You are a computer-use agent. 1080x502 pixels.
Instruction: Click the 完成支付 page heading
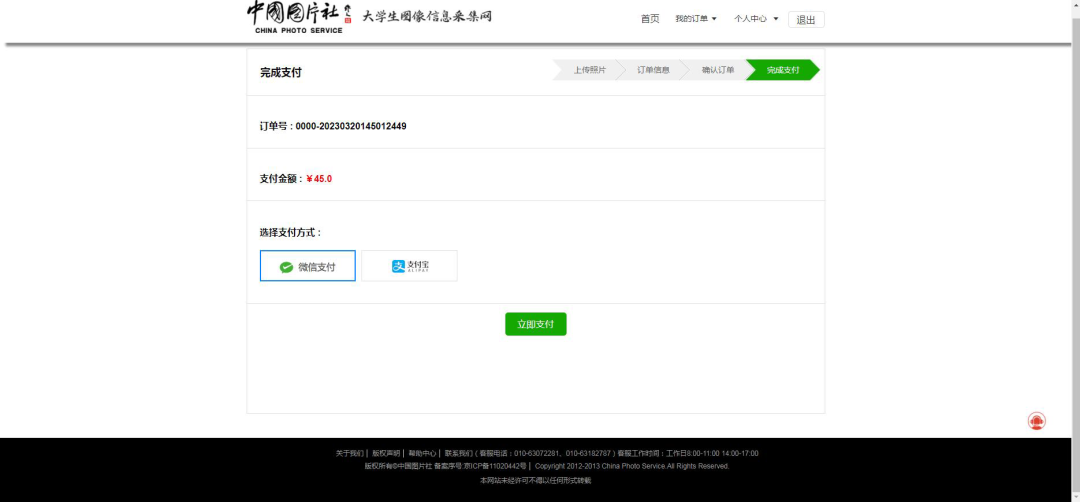[280, 72]
